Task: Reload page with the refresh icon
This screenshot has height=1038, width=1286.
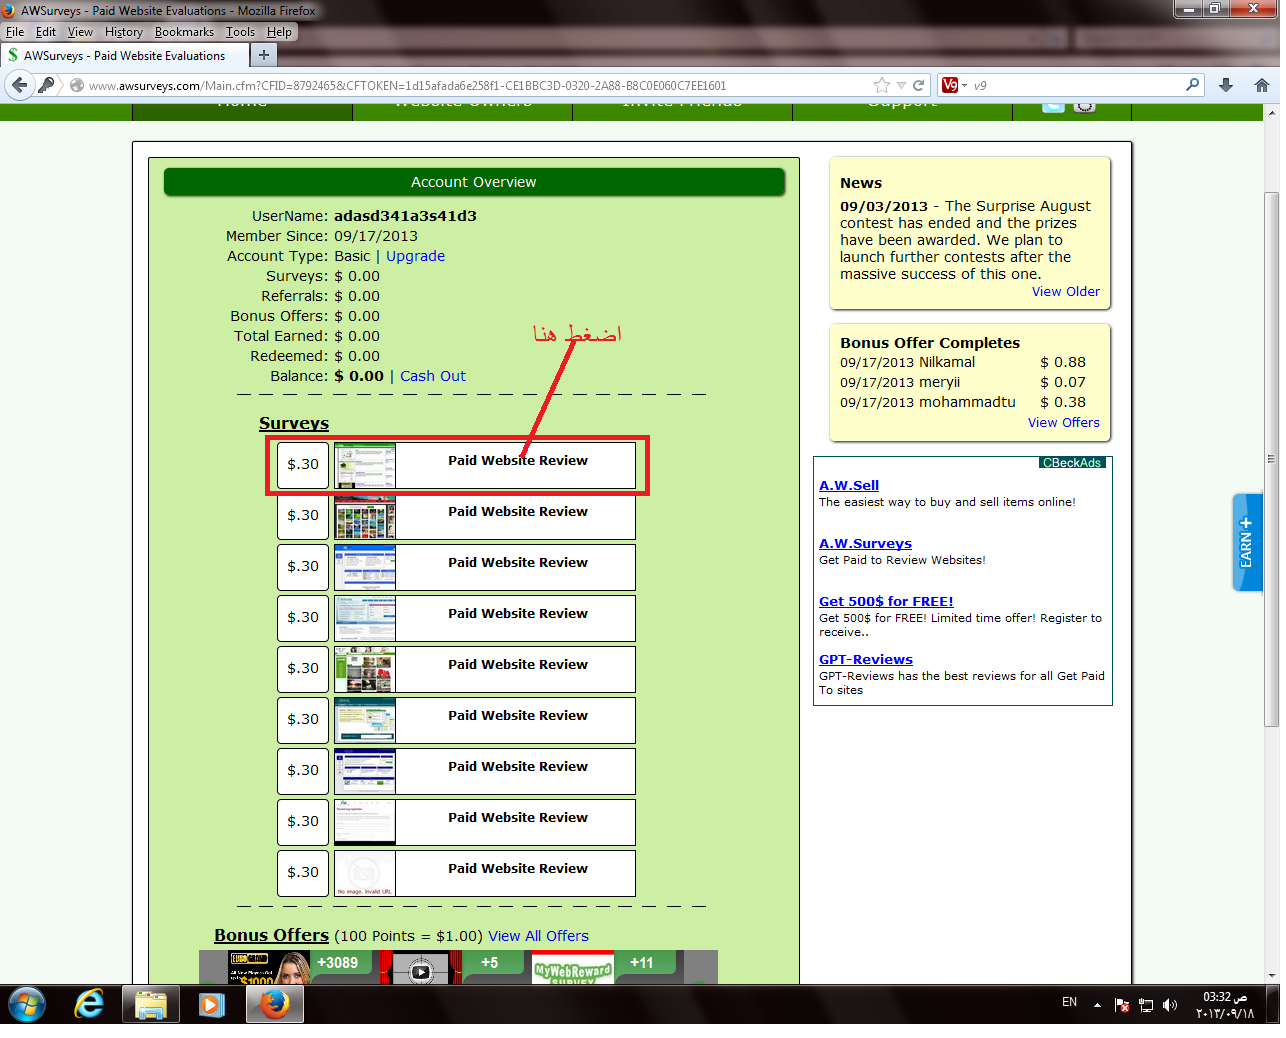Action: coord(918,85)
